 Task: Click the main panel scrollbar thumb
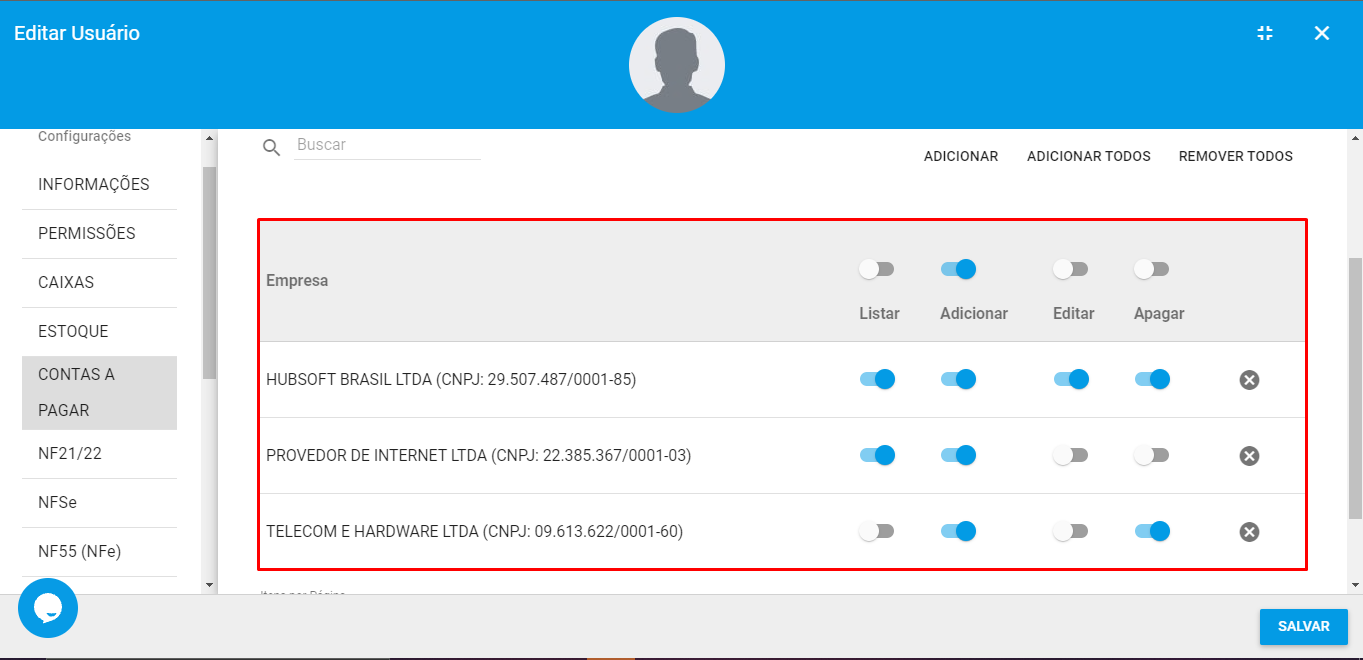[1355, 388]
